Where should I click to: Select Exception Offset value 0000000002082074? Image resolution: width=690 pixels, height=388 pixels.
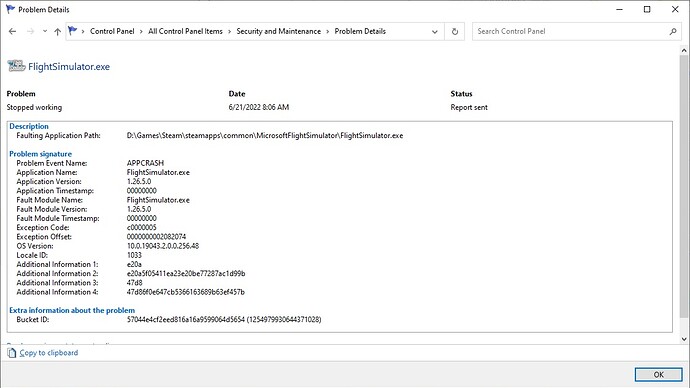156,237
